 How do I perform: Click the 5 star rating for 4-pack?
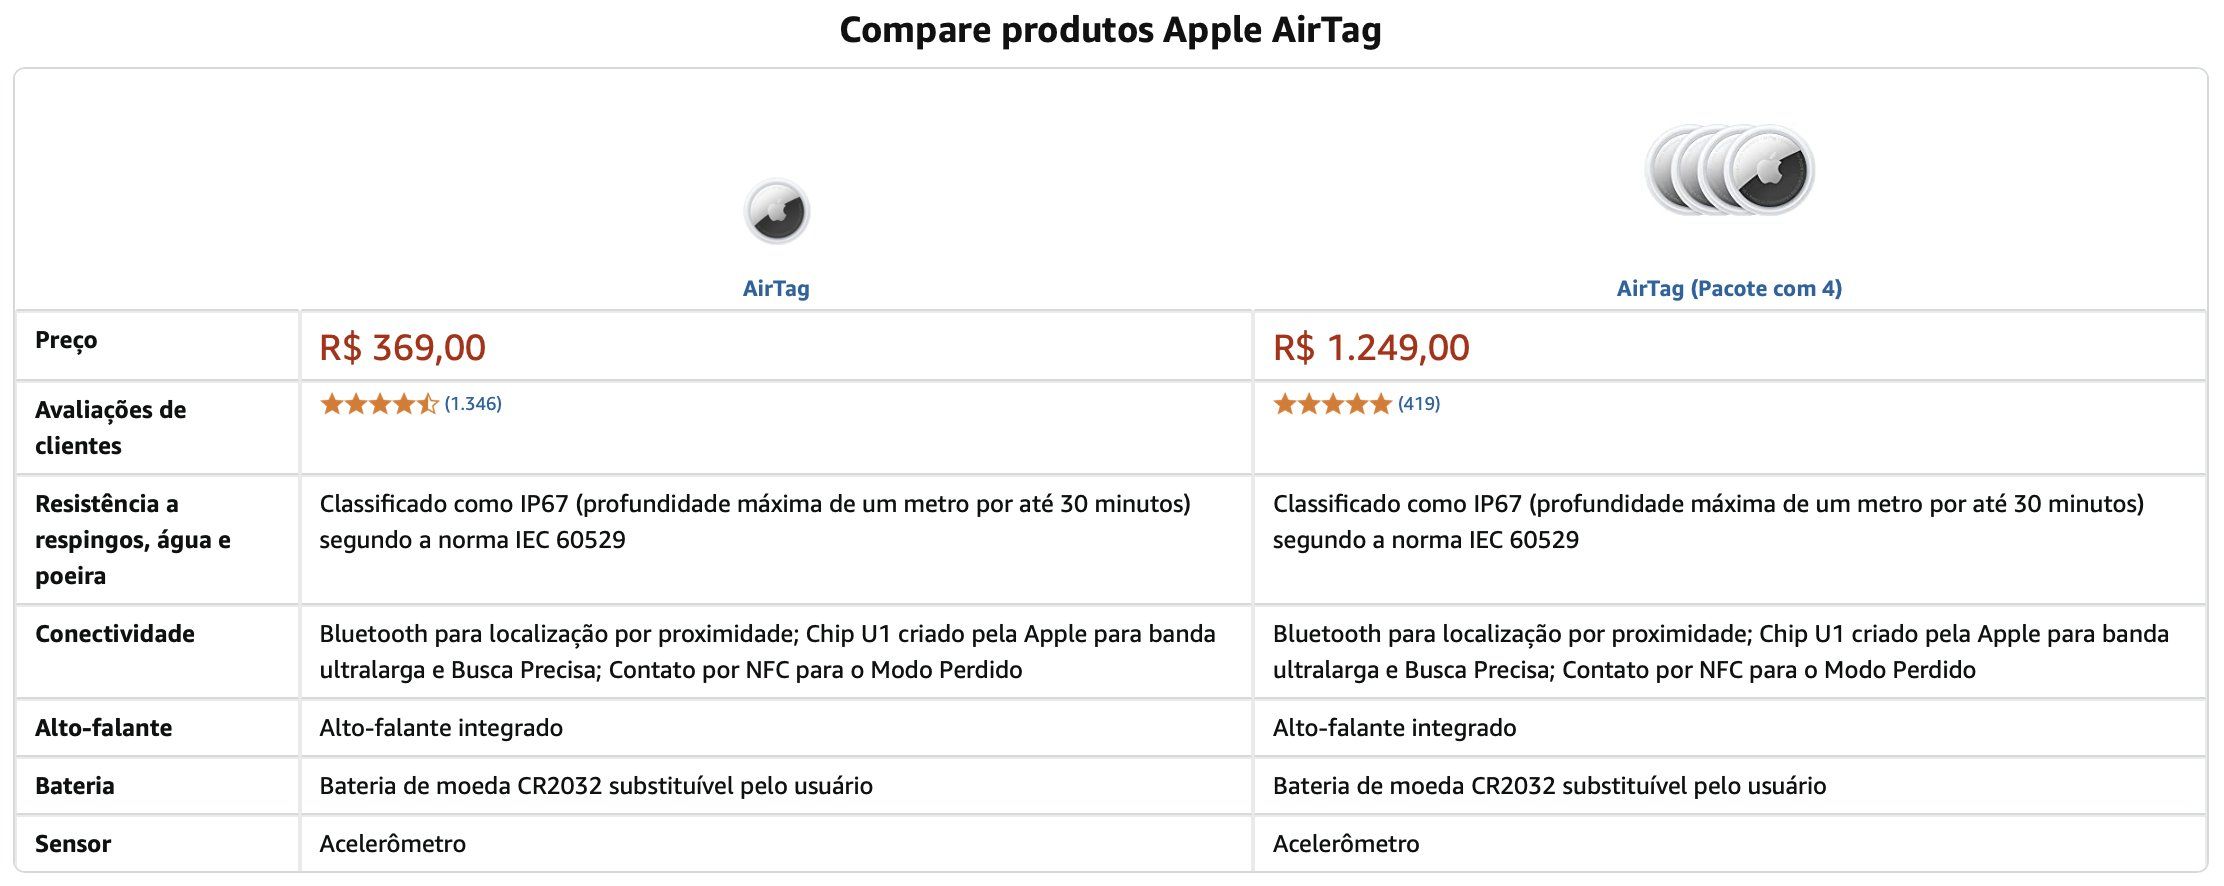1332,404
